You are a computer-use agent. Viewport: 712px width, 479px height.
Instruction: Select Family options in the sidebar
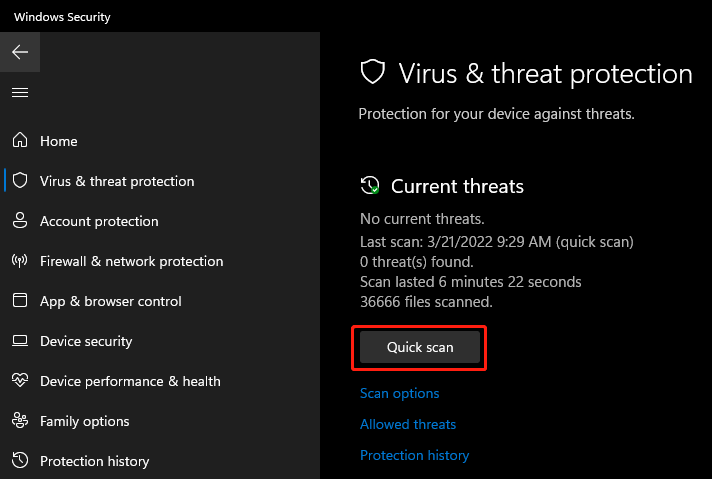pyautogui.click(x=84, y=421)
